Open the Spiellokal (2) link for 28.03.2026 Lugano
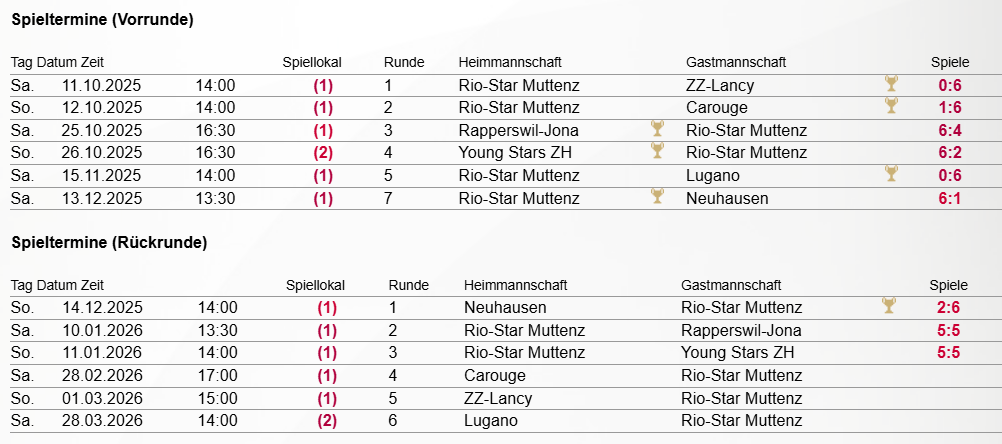This screenshot has width=1002, height=444. [x=327, y=421]
